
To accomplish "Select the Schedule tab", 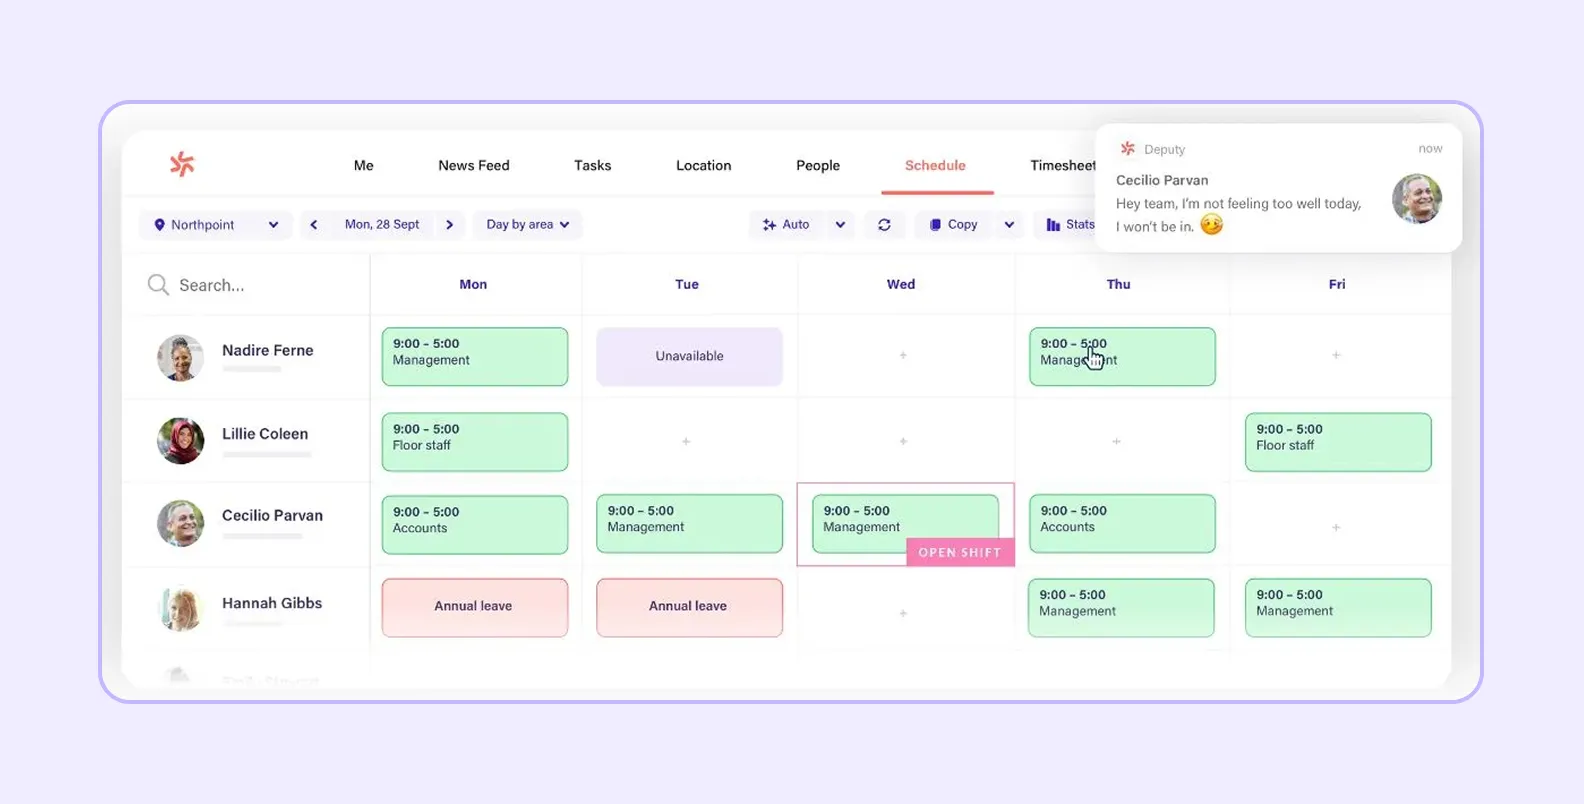I will coord(936,166).
